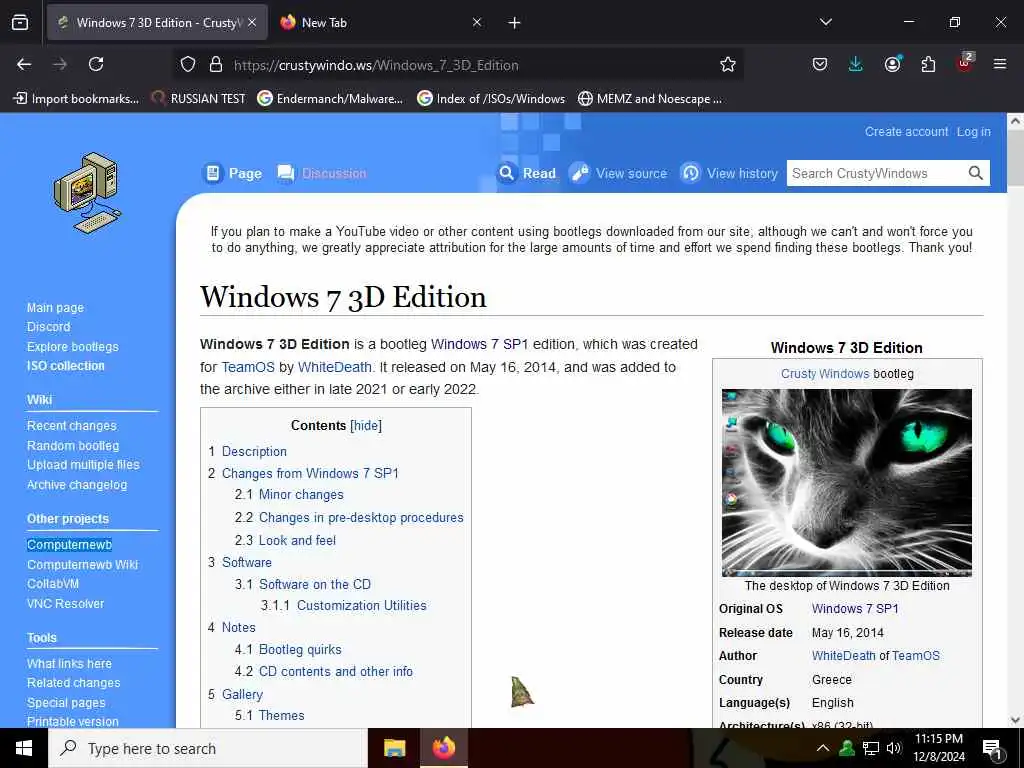
Task: Open the CollabVM sidebar link
Action: click(53, 584)
